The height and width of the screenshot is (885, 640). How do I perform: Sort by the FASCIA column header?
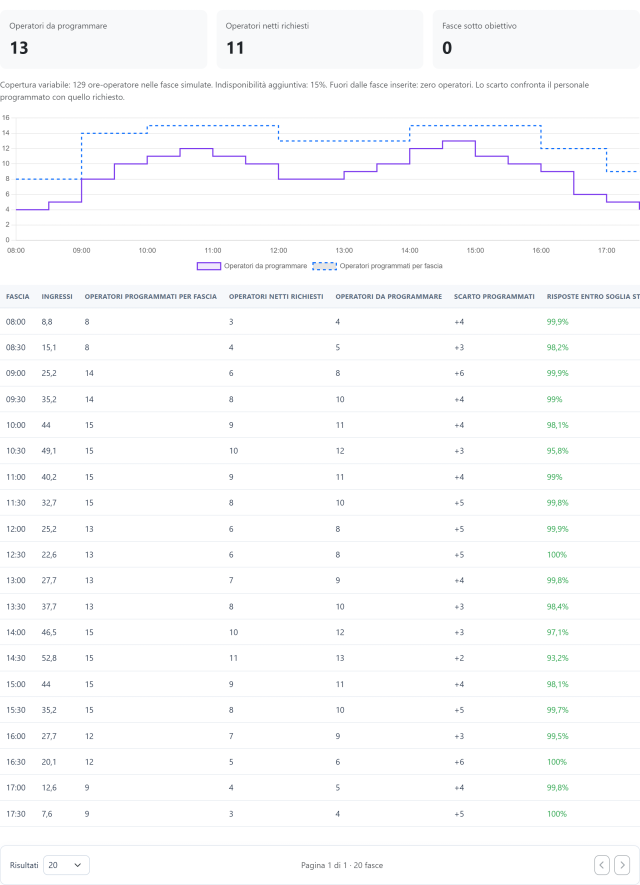coord(17,296)
